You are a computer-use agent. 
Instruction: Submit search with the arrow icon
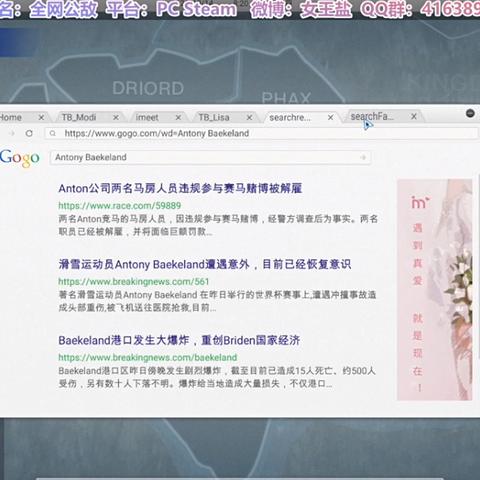(x=363, y=157)
